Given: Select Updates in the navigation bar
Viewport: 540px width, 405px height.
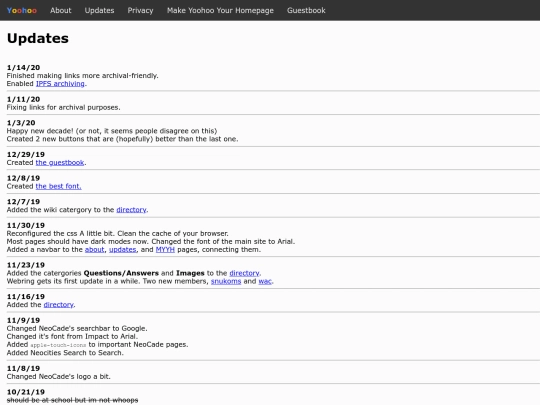Looking at the screenshot, I should [100, 10].
